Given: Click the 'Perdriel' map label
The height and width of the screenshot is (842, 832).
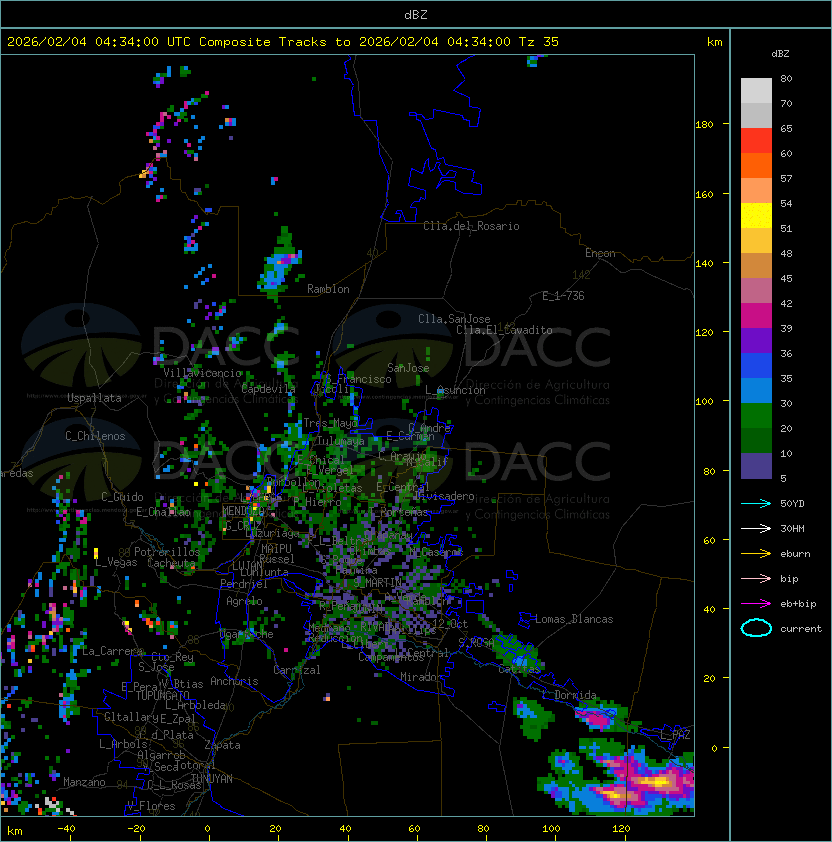Looking at the screenshot, I should pos(244,584).
